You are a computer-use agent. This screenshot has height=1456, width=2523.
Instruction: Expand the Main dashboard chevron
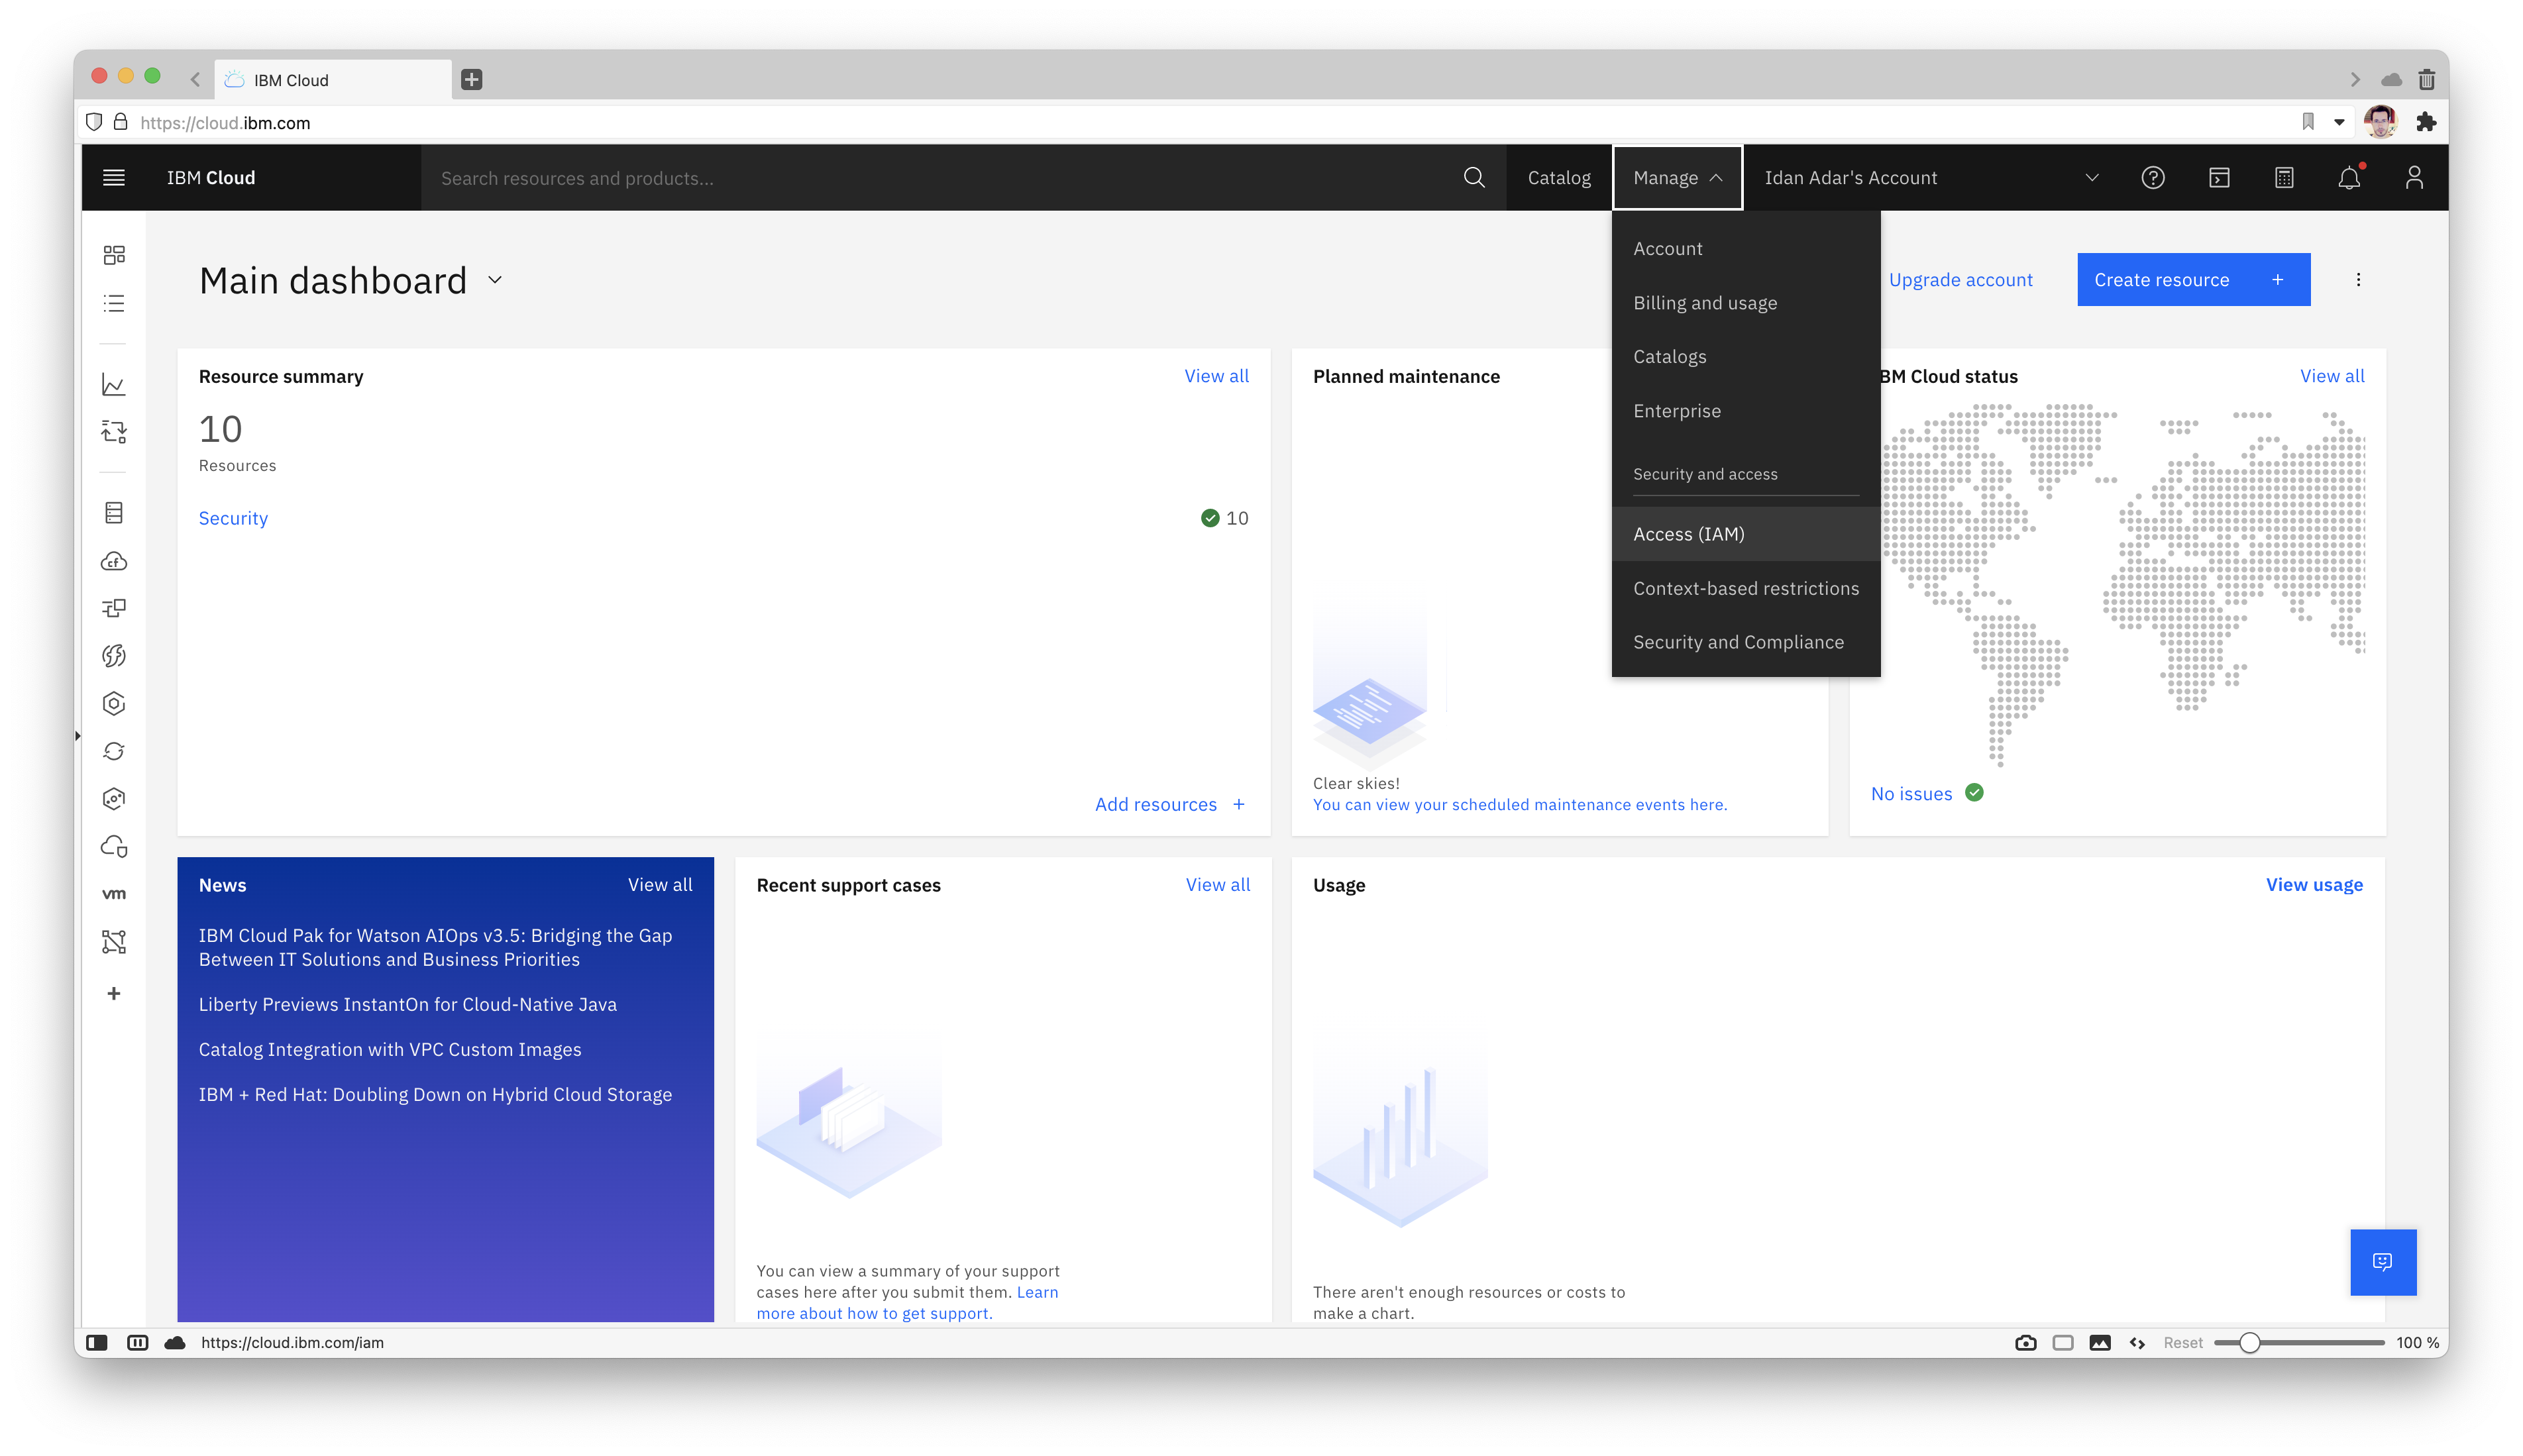pos(495,280)
